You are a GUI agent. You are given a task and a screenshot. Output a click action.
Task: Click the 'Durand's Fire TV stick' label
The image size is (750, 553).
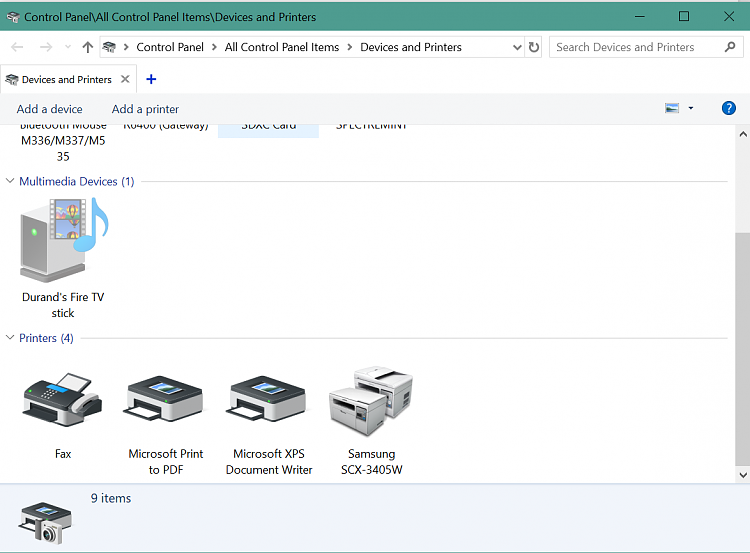point(63,305)
